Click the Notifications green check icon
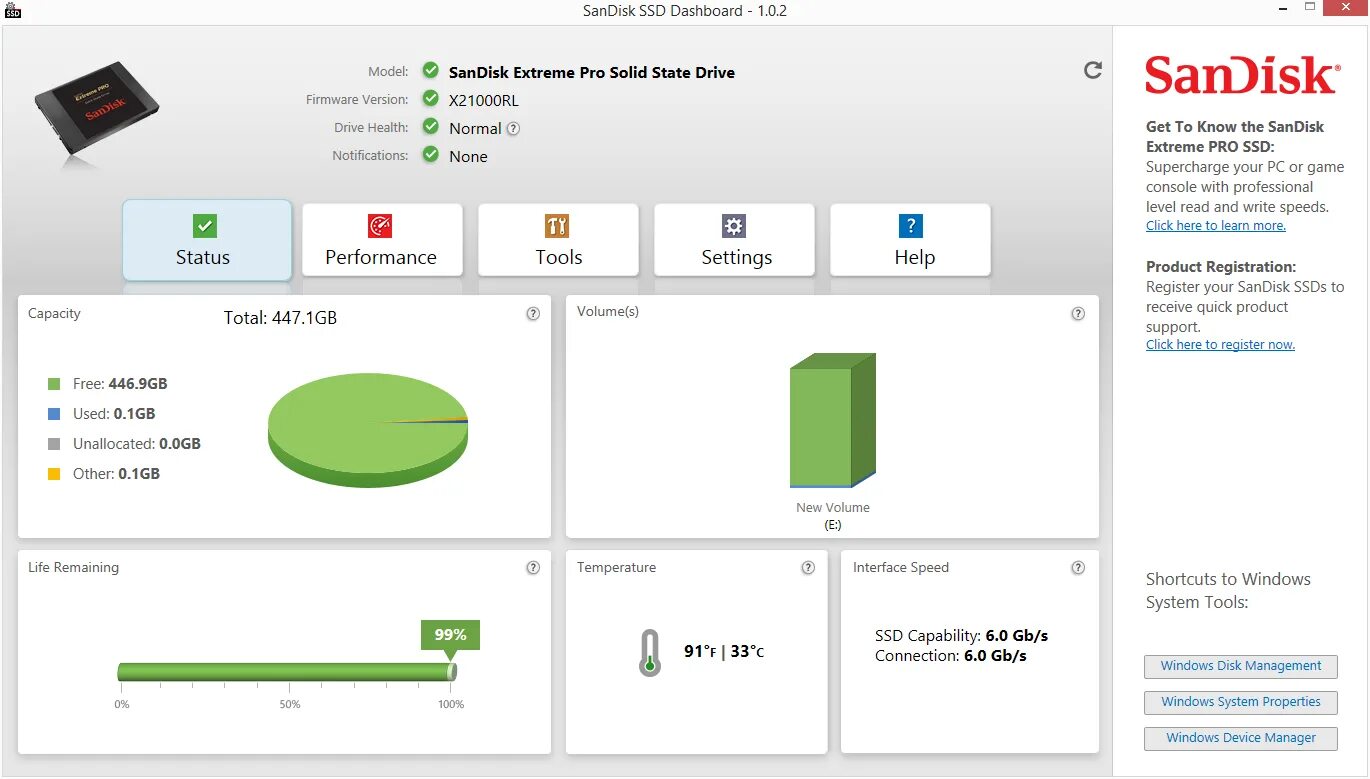Viewport: 1370px width, 779px height. pyautogui.click(x=430, y=154)
